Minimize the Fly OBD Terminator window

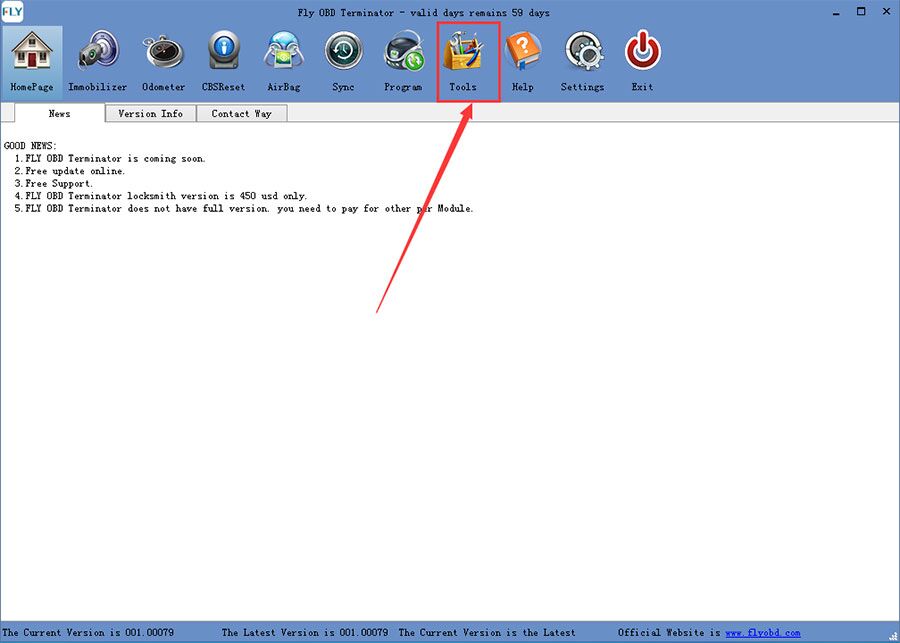coord(834,12)
